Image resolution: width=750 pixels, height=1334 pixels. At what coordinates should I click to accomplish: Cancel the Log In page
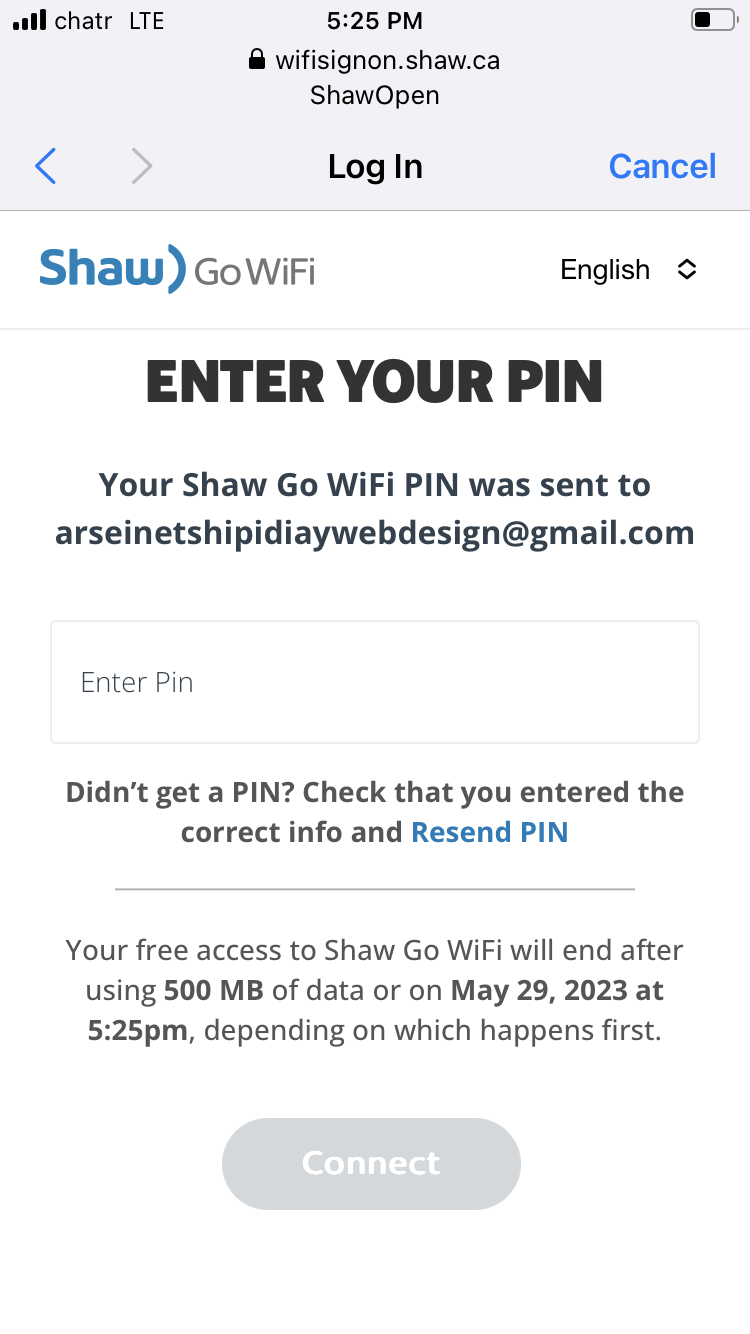(x=662, y=166)
